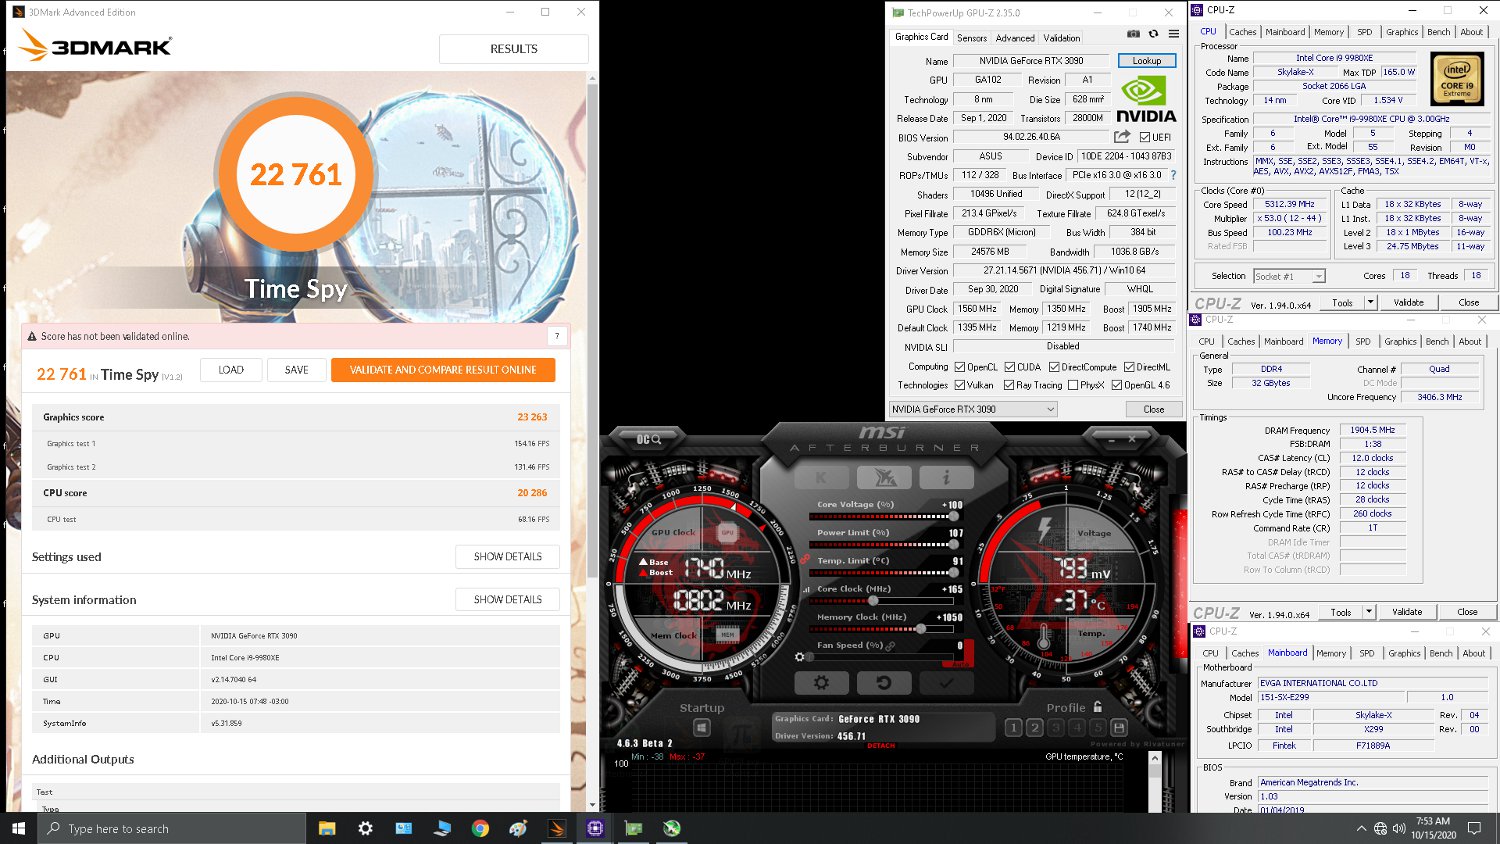Show details for Settings used
The image size is (1500, 844).
point(508,557)
